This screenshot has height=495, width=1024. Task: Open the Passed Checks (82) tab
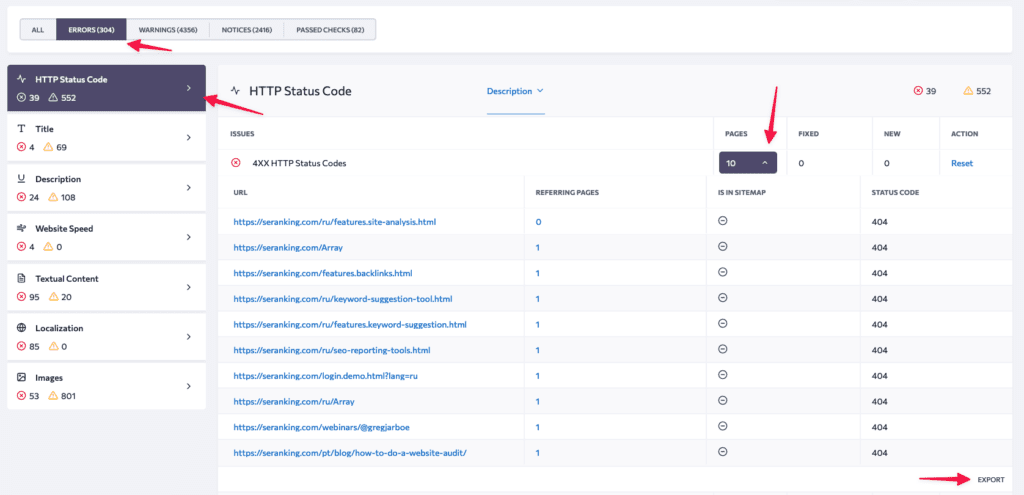coord(329,30)
